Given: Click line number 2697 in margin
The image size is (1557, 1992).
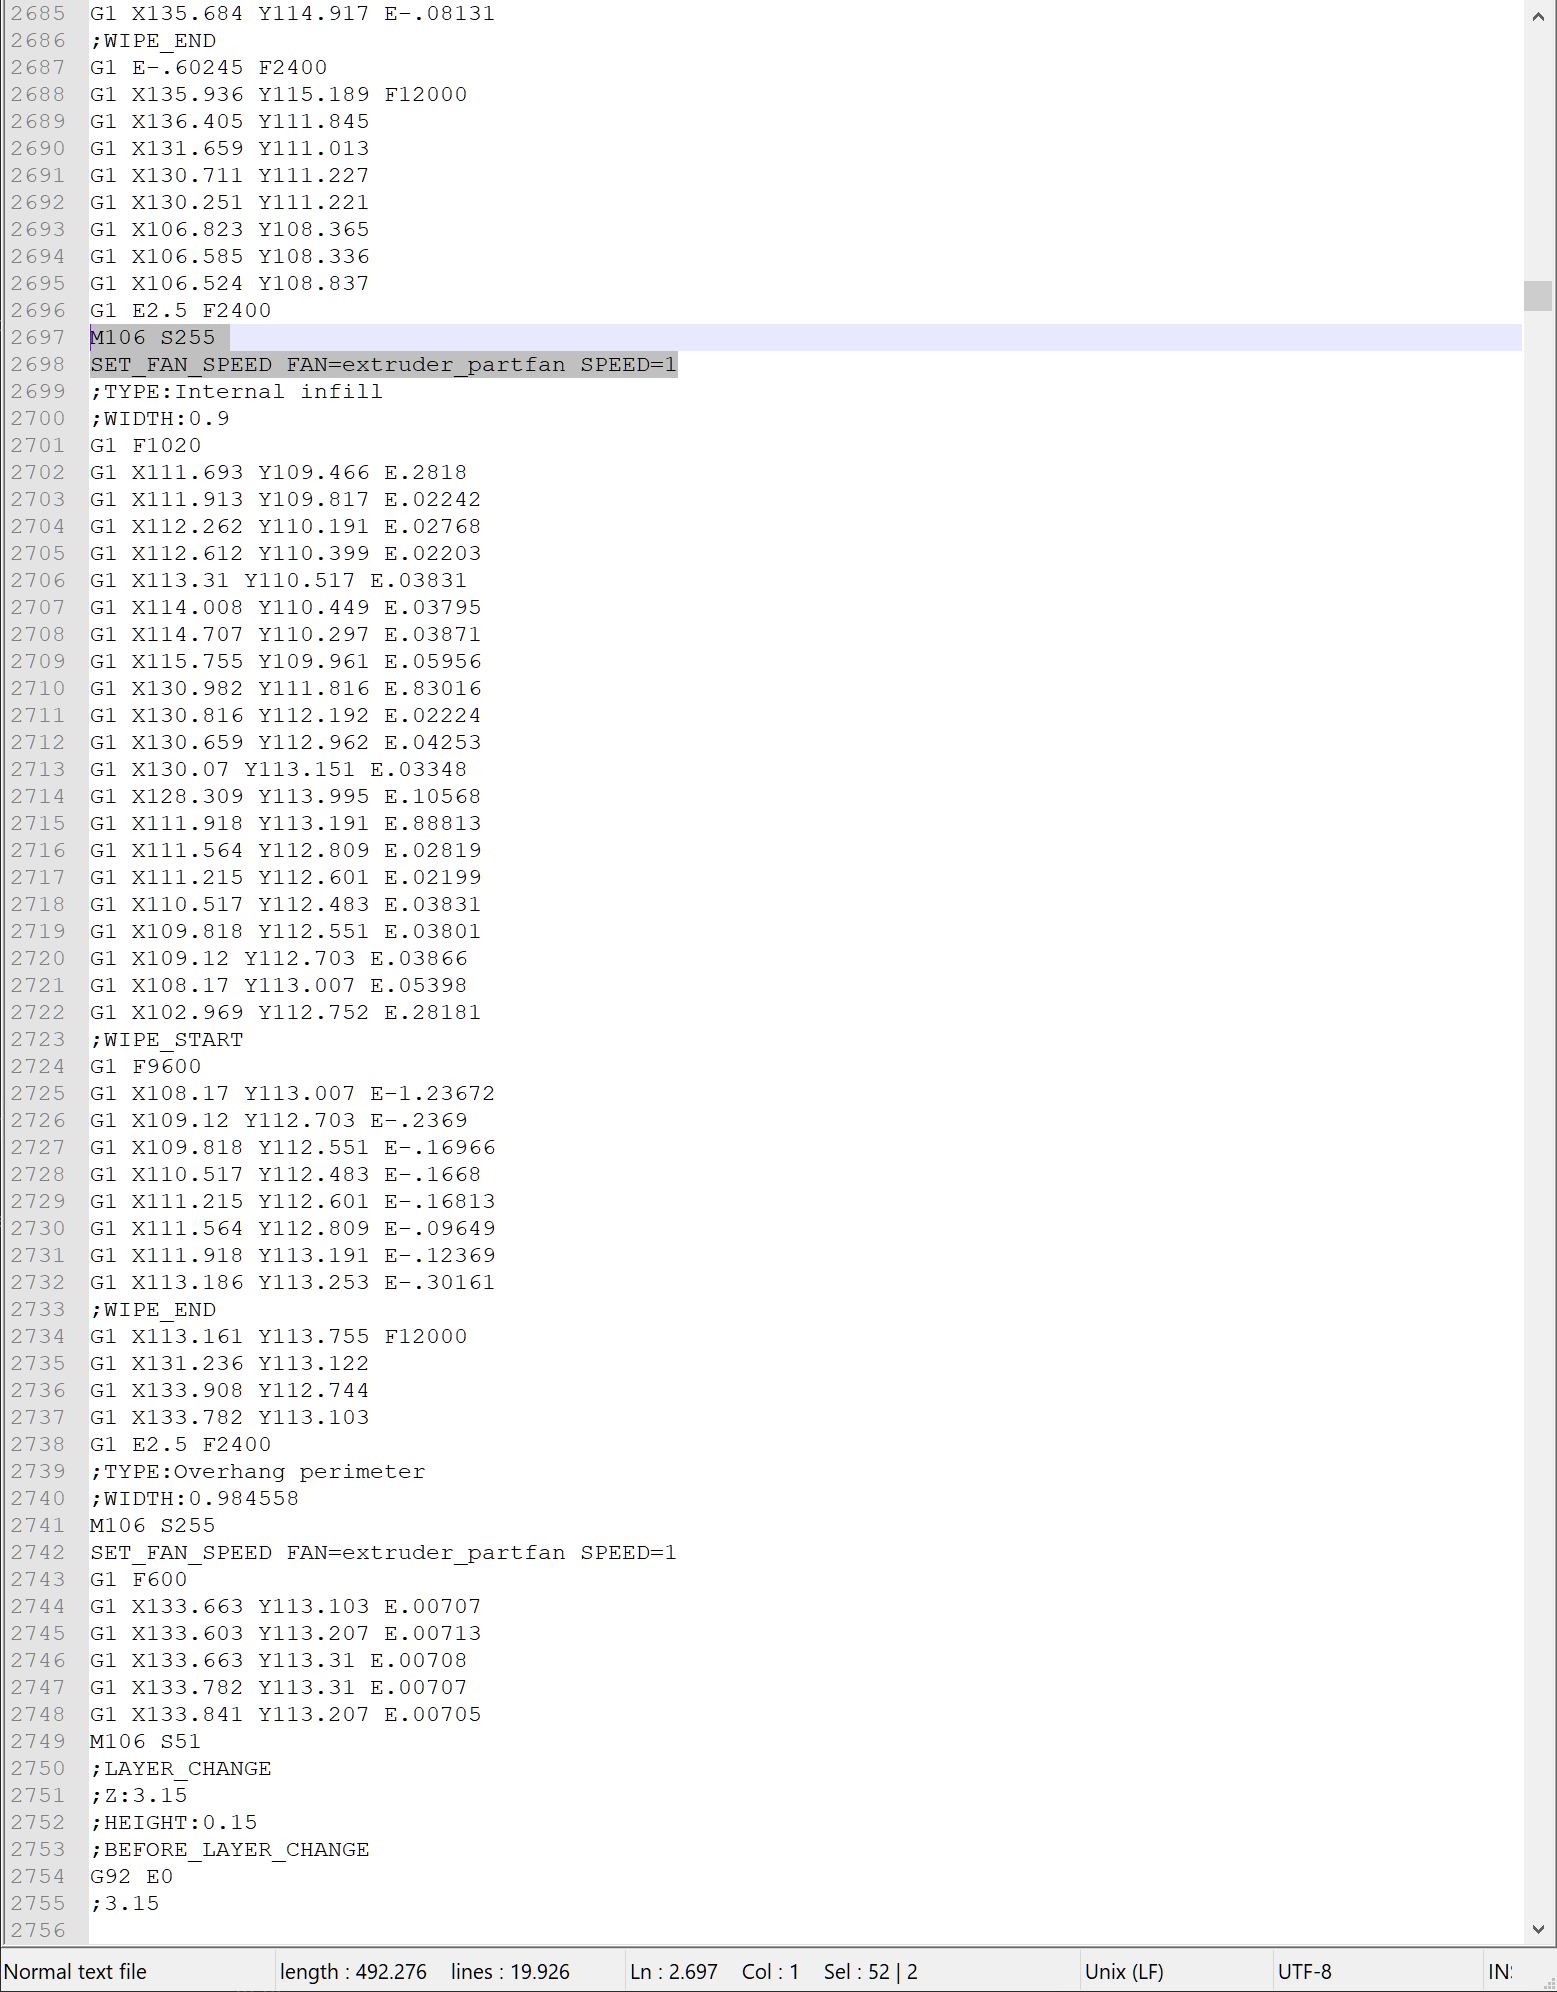Looking at the screenshot, I should [x=38, y=337].
